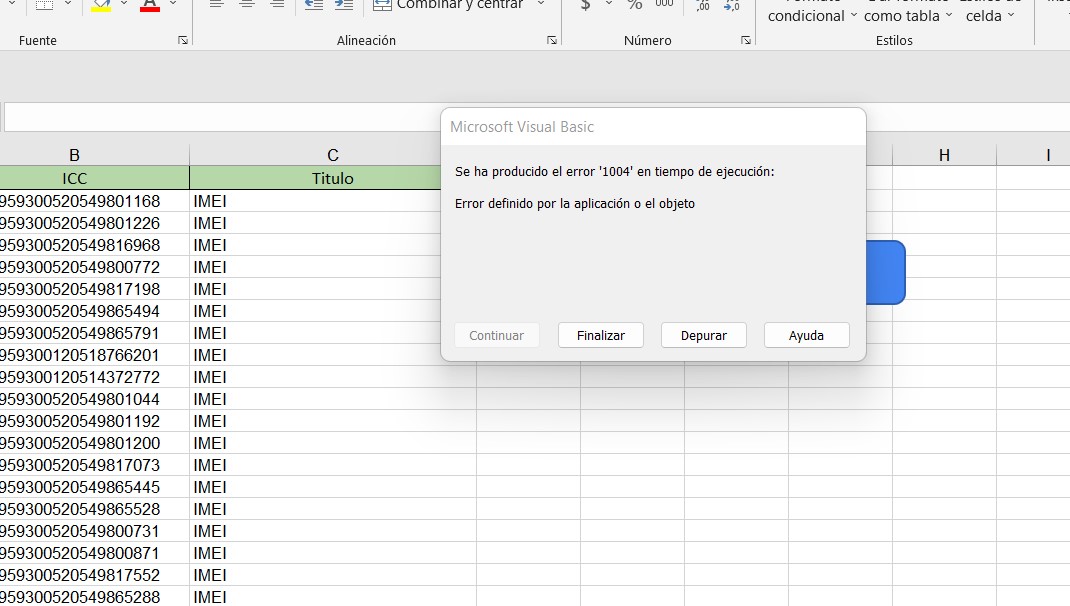Select the cell ending in 549816968
Image resolution: width=1070 pixels, height=606 pixels.
coord(94,245)
